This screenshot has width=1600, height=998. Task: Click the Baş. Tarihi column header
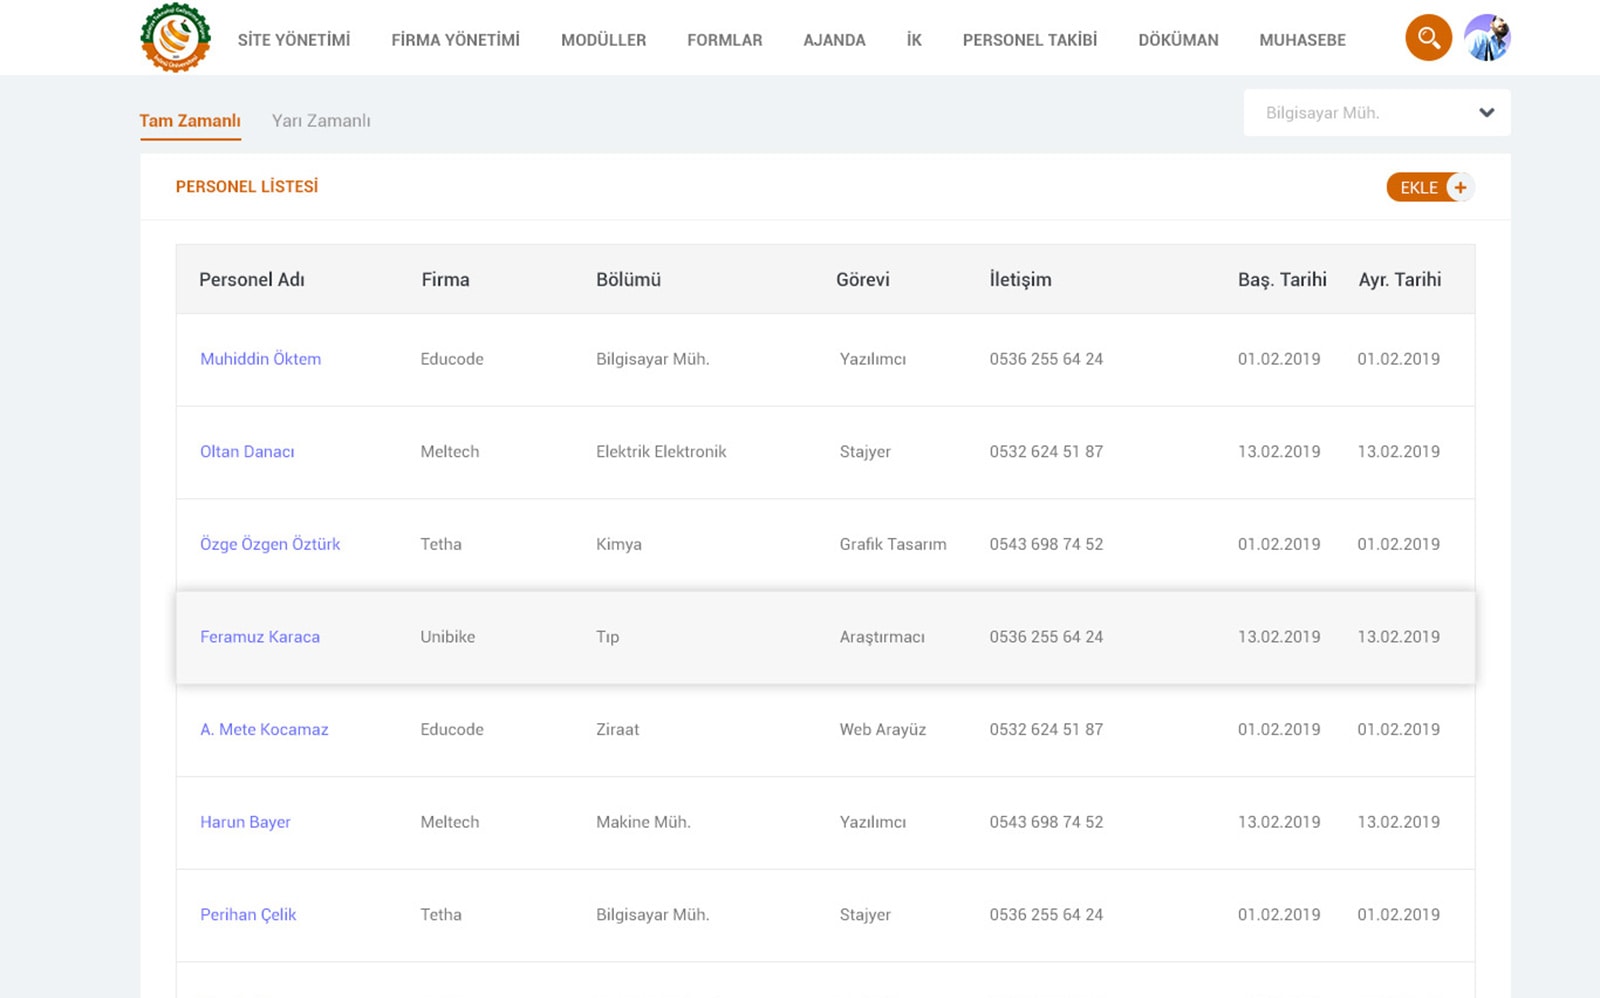point(1282,280)
